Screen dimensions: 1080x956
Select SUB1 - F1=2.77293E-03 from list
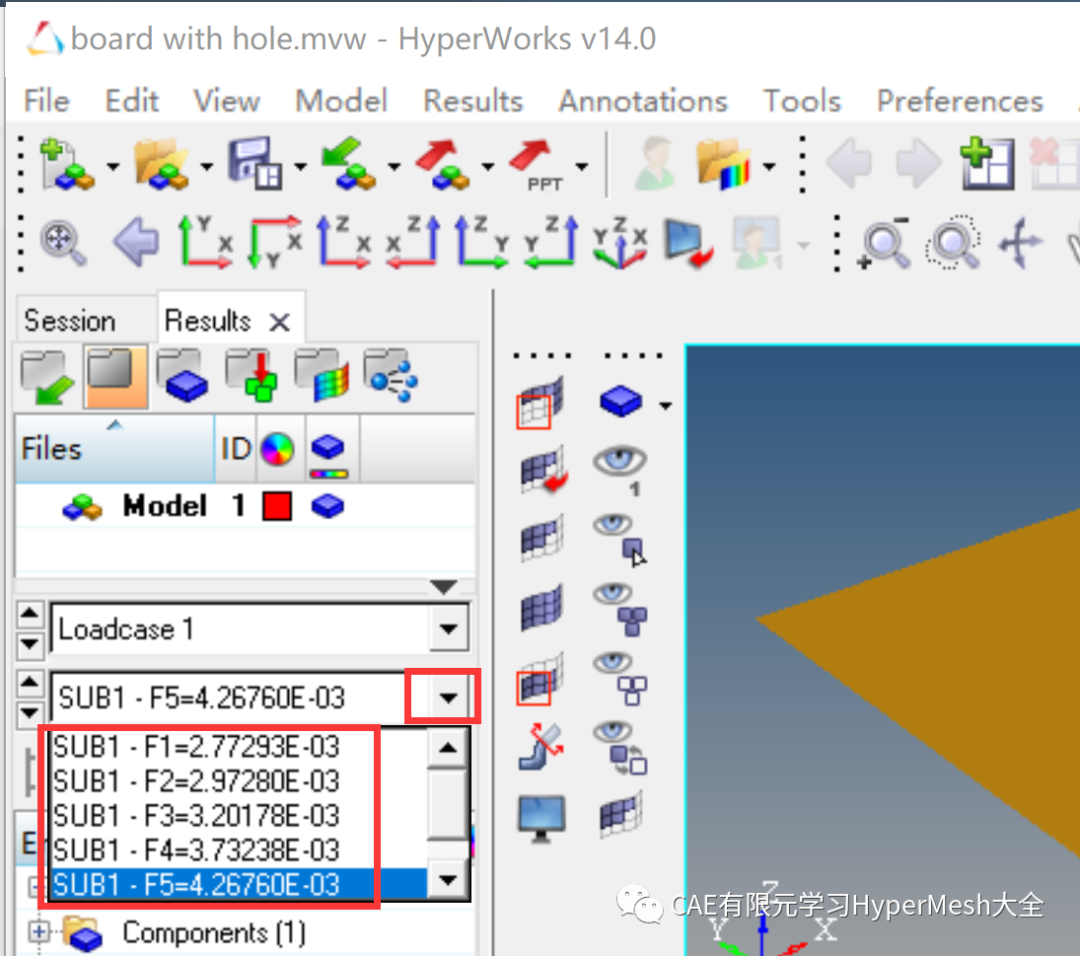[x=197, y=747]
